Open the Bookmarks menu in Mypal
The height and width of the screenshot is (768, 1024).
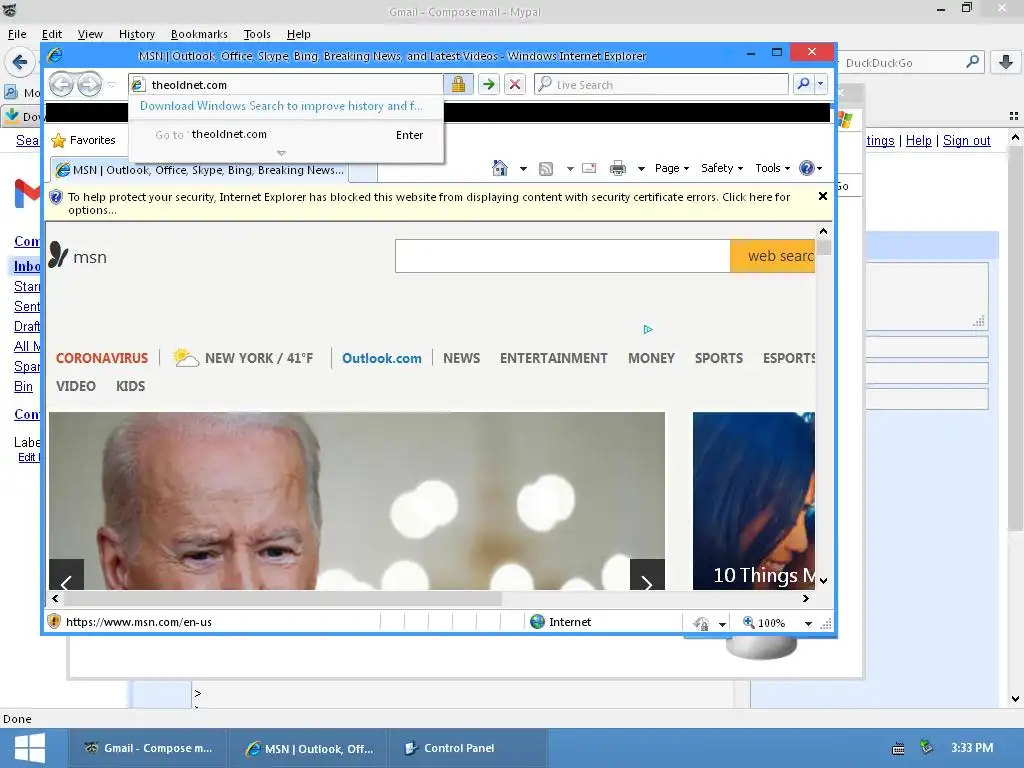tap(199, 34)
